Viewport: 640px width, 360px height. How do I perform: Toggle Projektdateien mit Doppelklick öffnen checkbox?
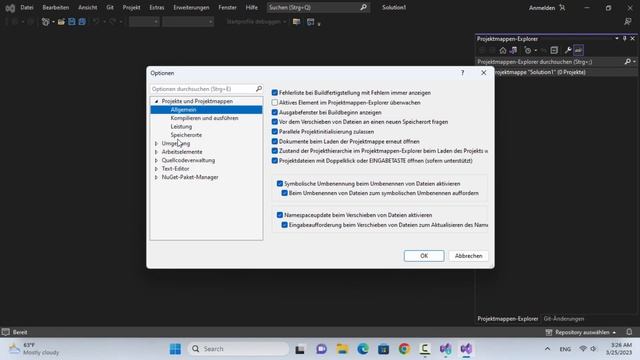point(275,160)
